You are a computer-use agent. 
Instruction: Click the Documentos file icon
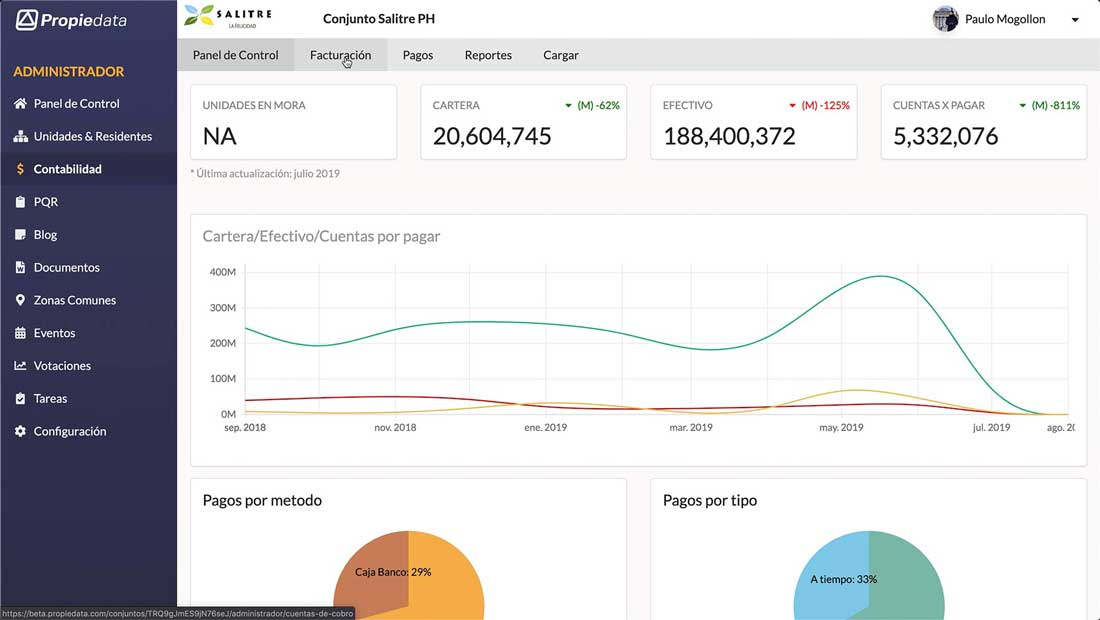point(20,268)
